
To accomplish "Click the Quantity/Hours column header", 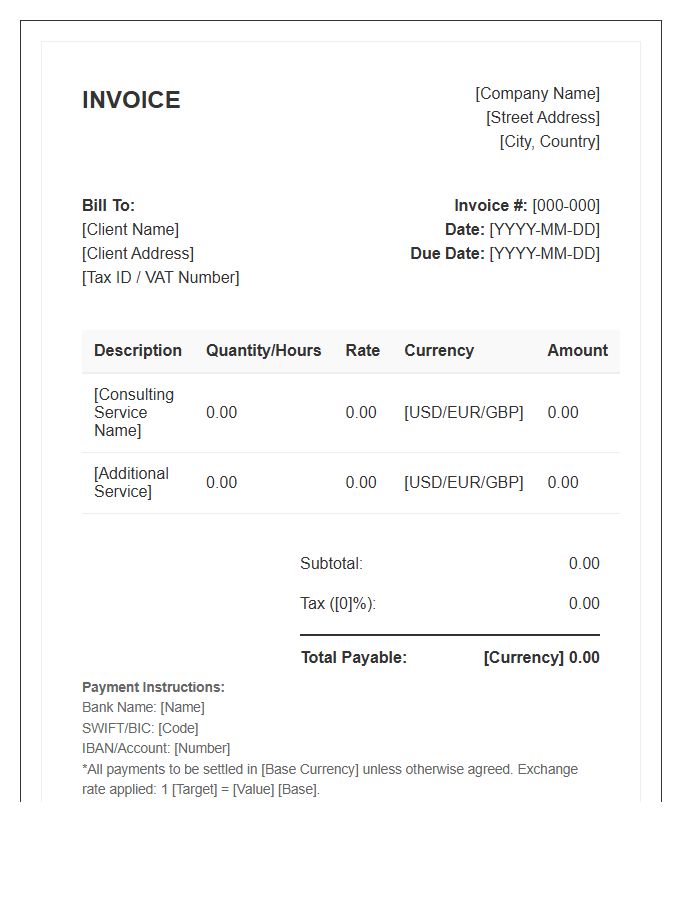I will tap(263, 351).
